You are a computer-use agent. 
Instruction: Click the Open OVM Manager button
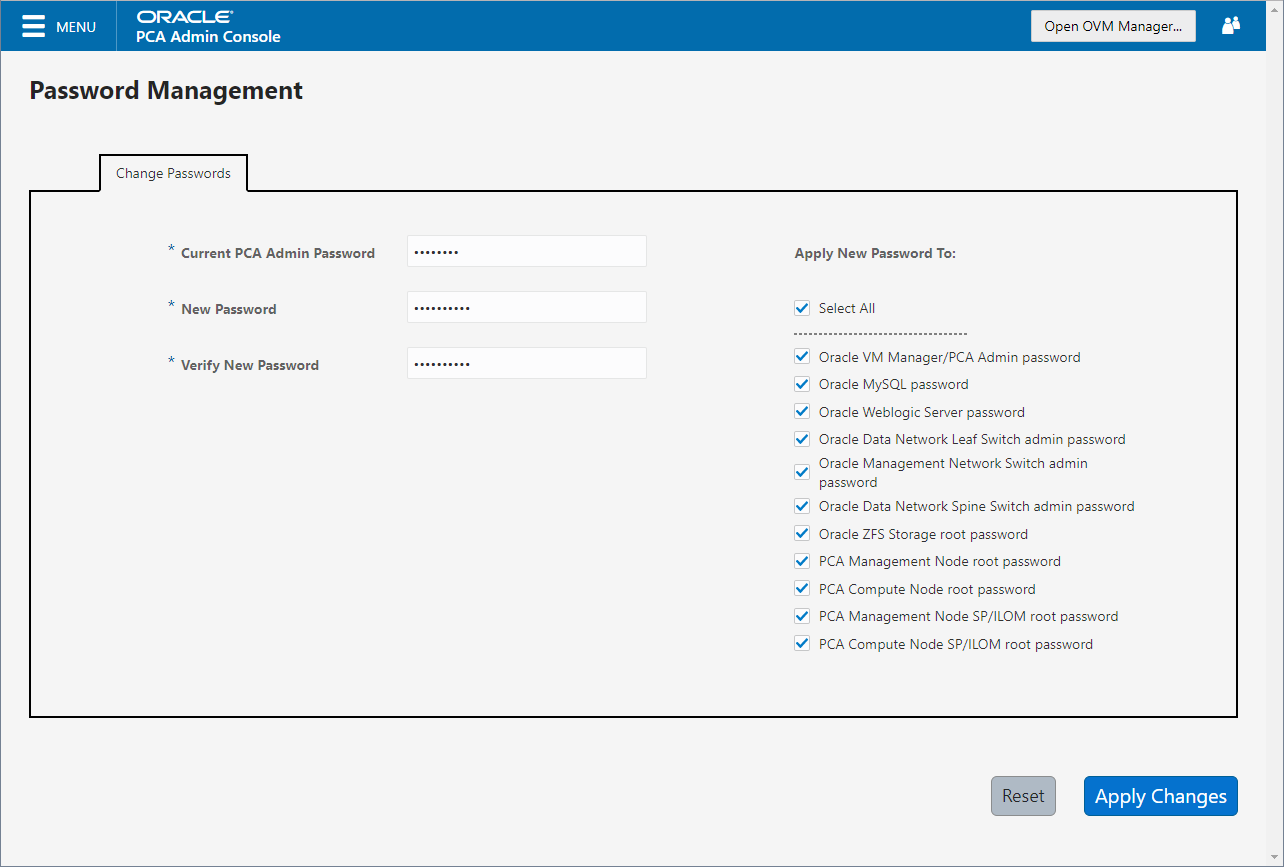point(1113,25)
